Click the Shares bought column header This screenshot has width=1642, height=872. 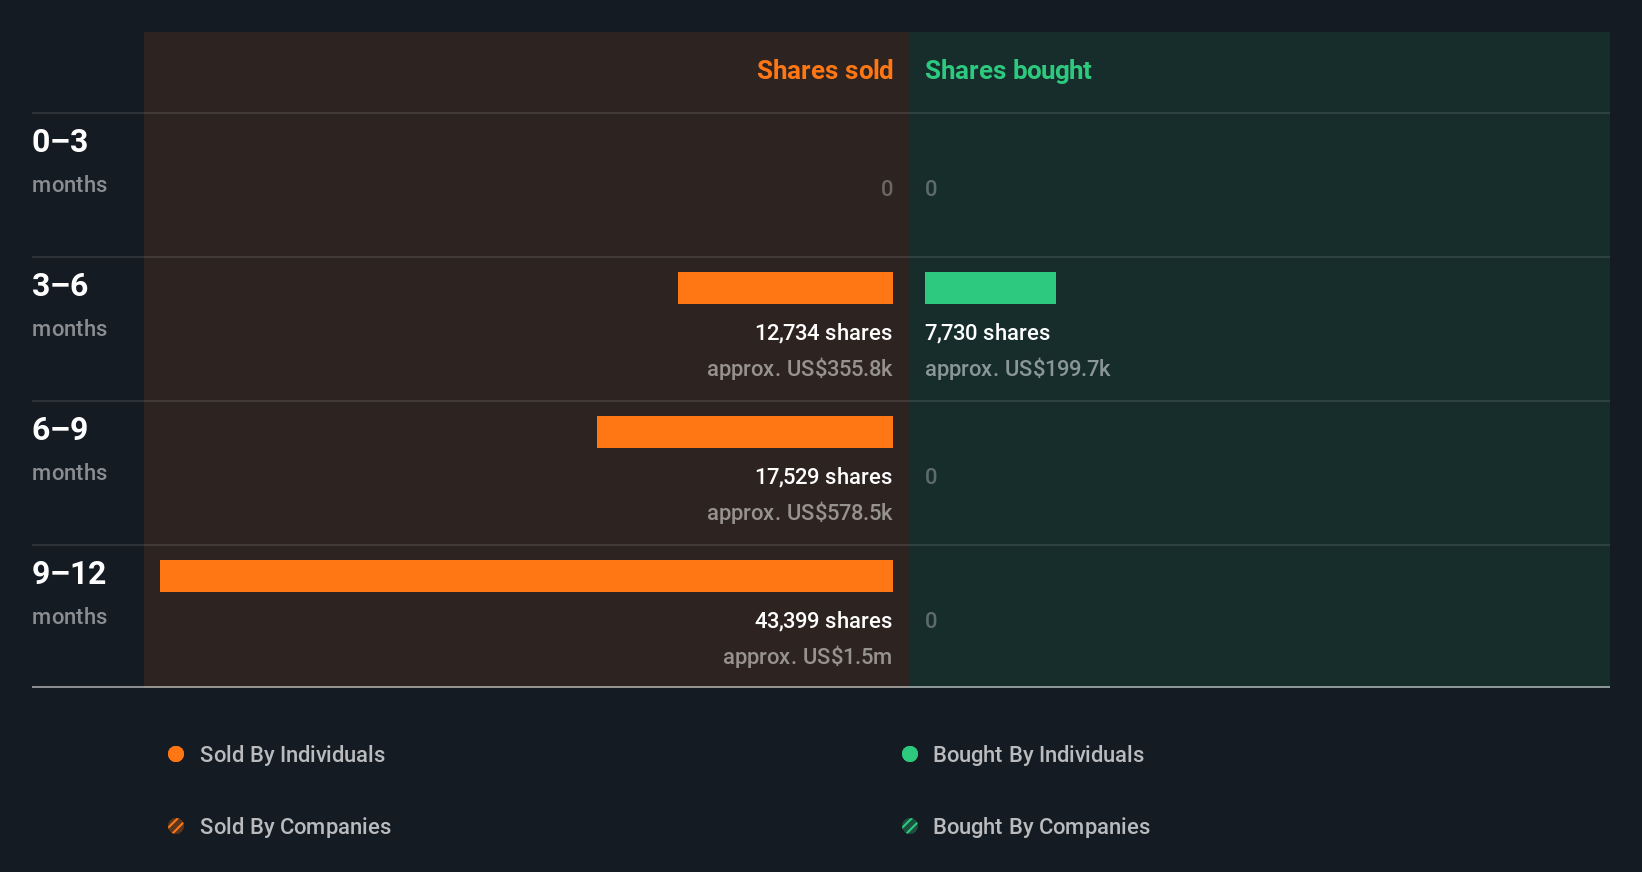coord(1008,70)
